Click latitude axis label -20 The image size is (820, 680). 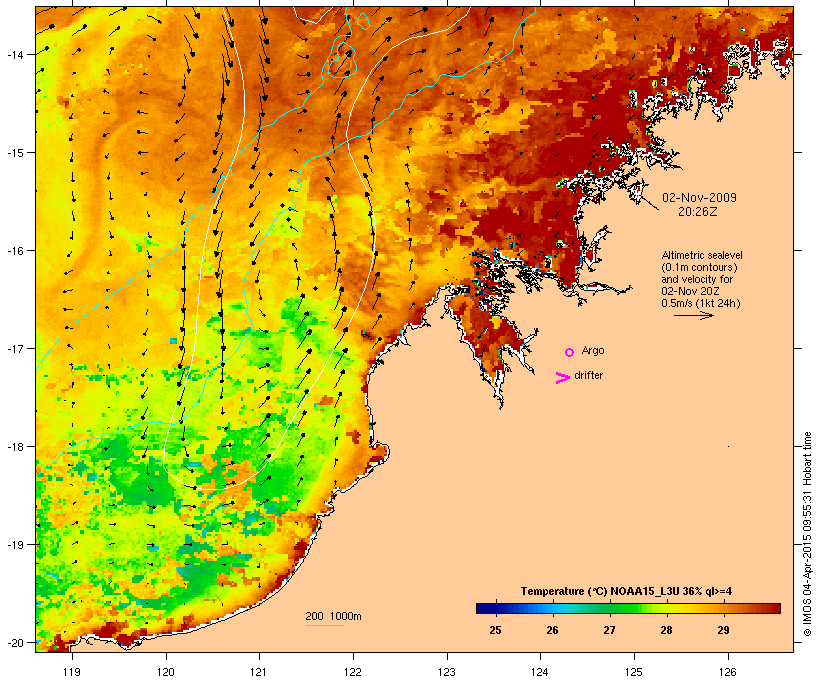14,643
